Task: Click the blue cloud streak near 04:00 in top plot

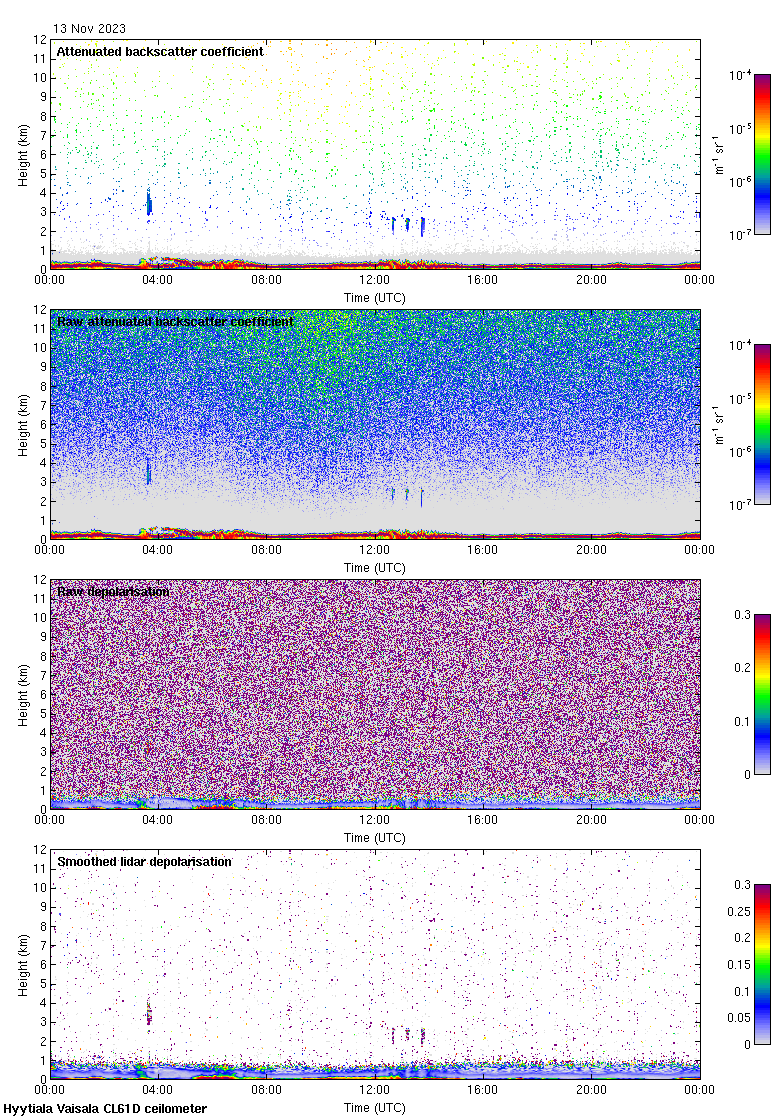Action: [x=149, y=203]
